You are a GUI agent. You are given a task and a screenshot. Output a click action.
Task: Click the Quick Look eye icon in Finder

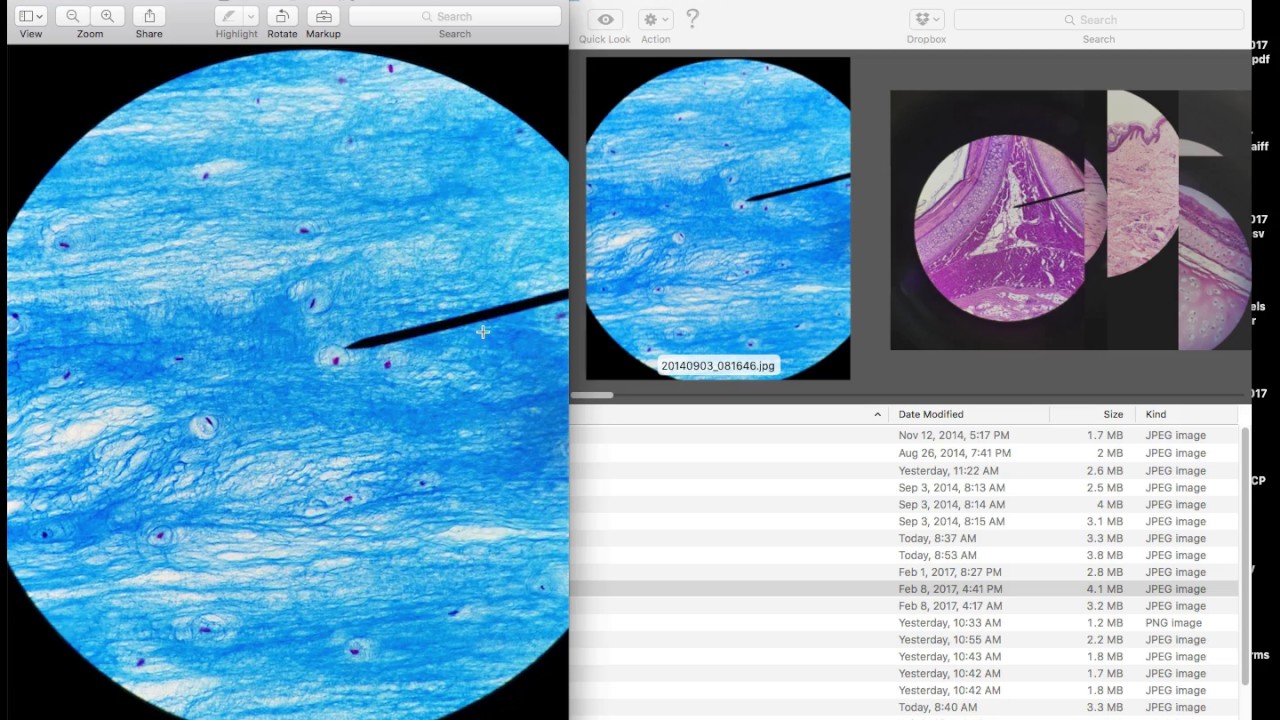(604, 20)
